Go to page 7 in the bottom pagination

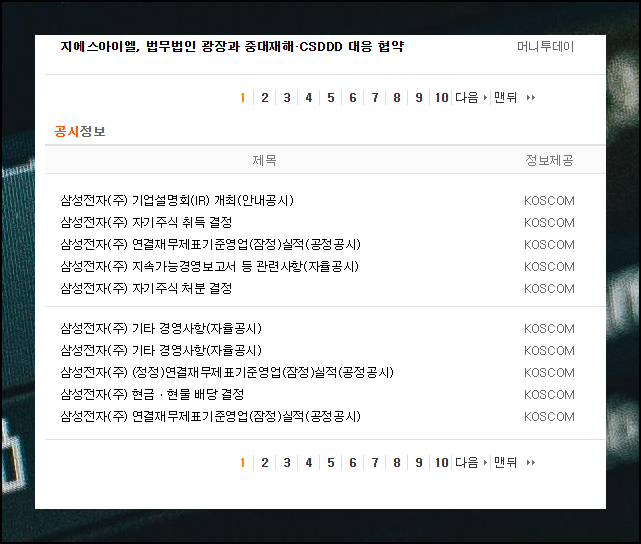[x=375, y=463]
